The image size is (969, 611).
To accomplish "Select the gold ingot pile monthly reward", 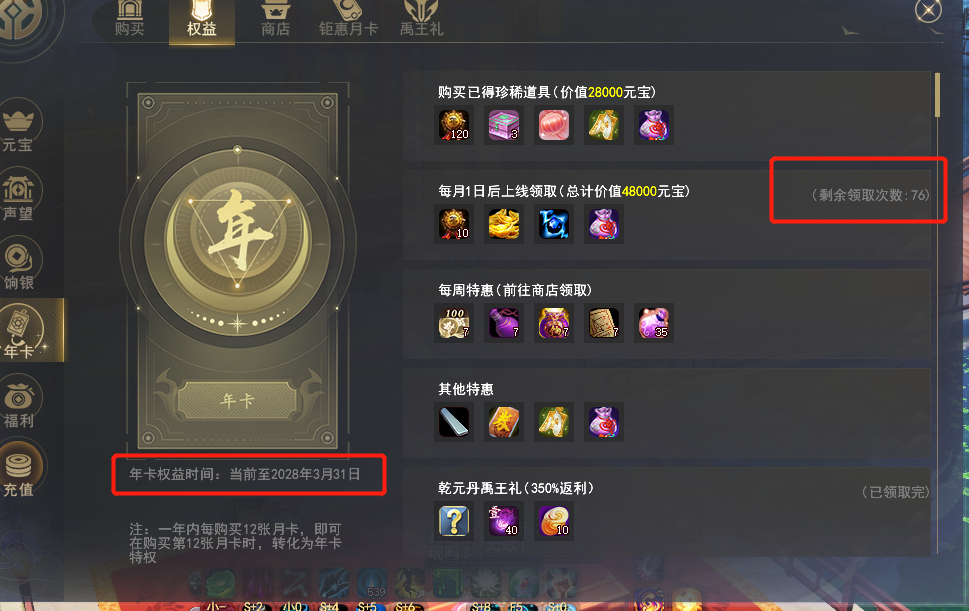I will [504, 224].
